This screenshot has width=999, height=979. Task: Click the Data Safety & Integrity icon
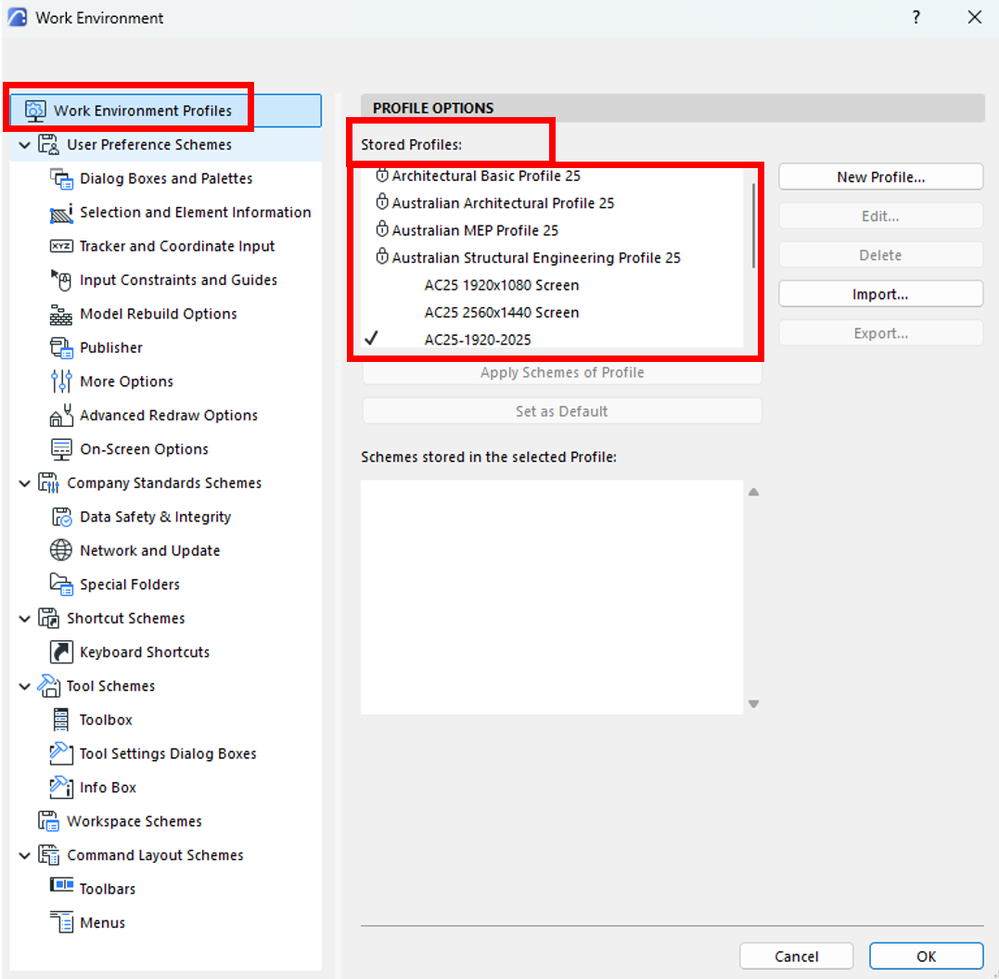[x=61, y=517]
